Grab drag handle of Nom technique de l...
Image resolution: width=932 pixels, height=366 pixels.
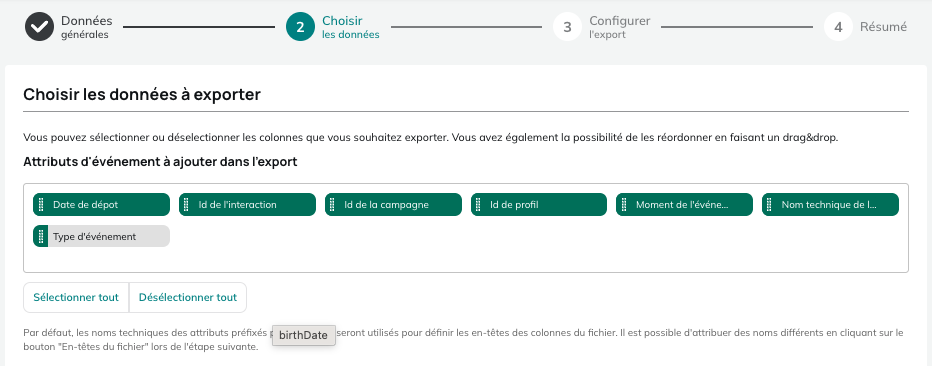click(x=770, y=204)
